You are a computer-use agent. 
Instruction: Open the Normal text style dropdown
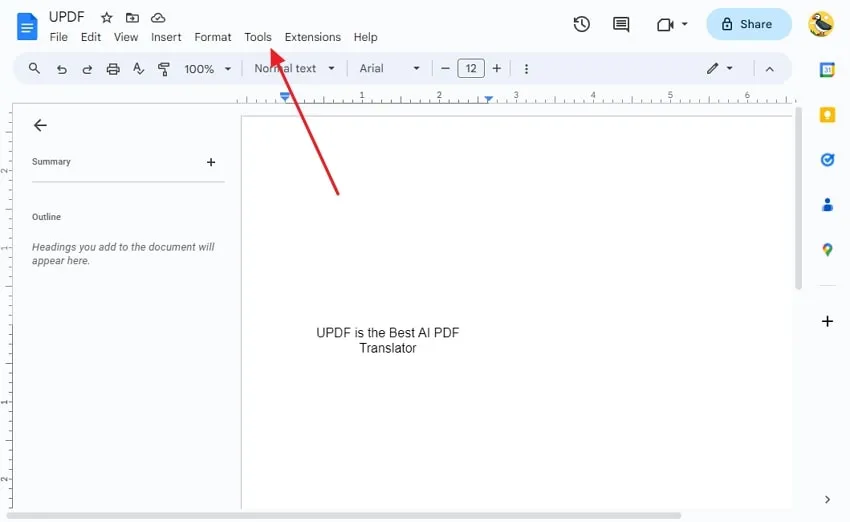tap(294, 68)
